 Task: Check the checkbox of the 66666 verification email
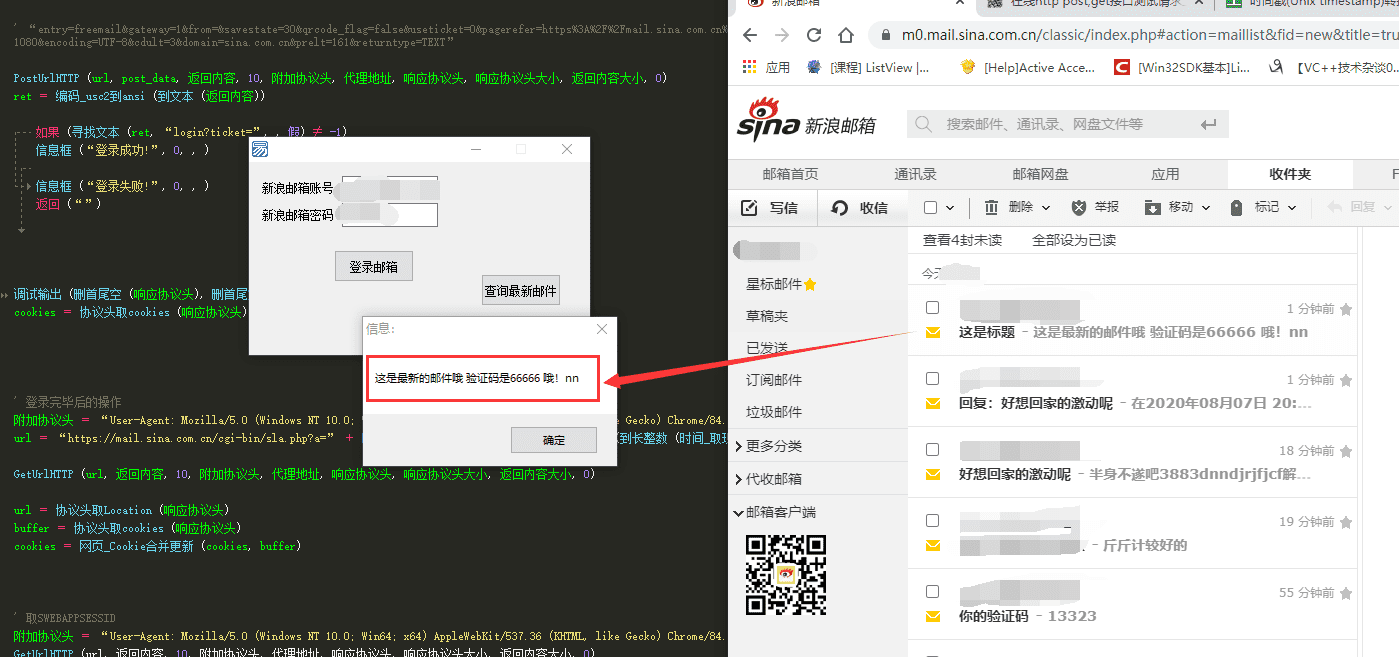[x=933, y=307]
